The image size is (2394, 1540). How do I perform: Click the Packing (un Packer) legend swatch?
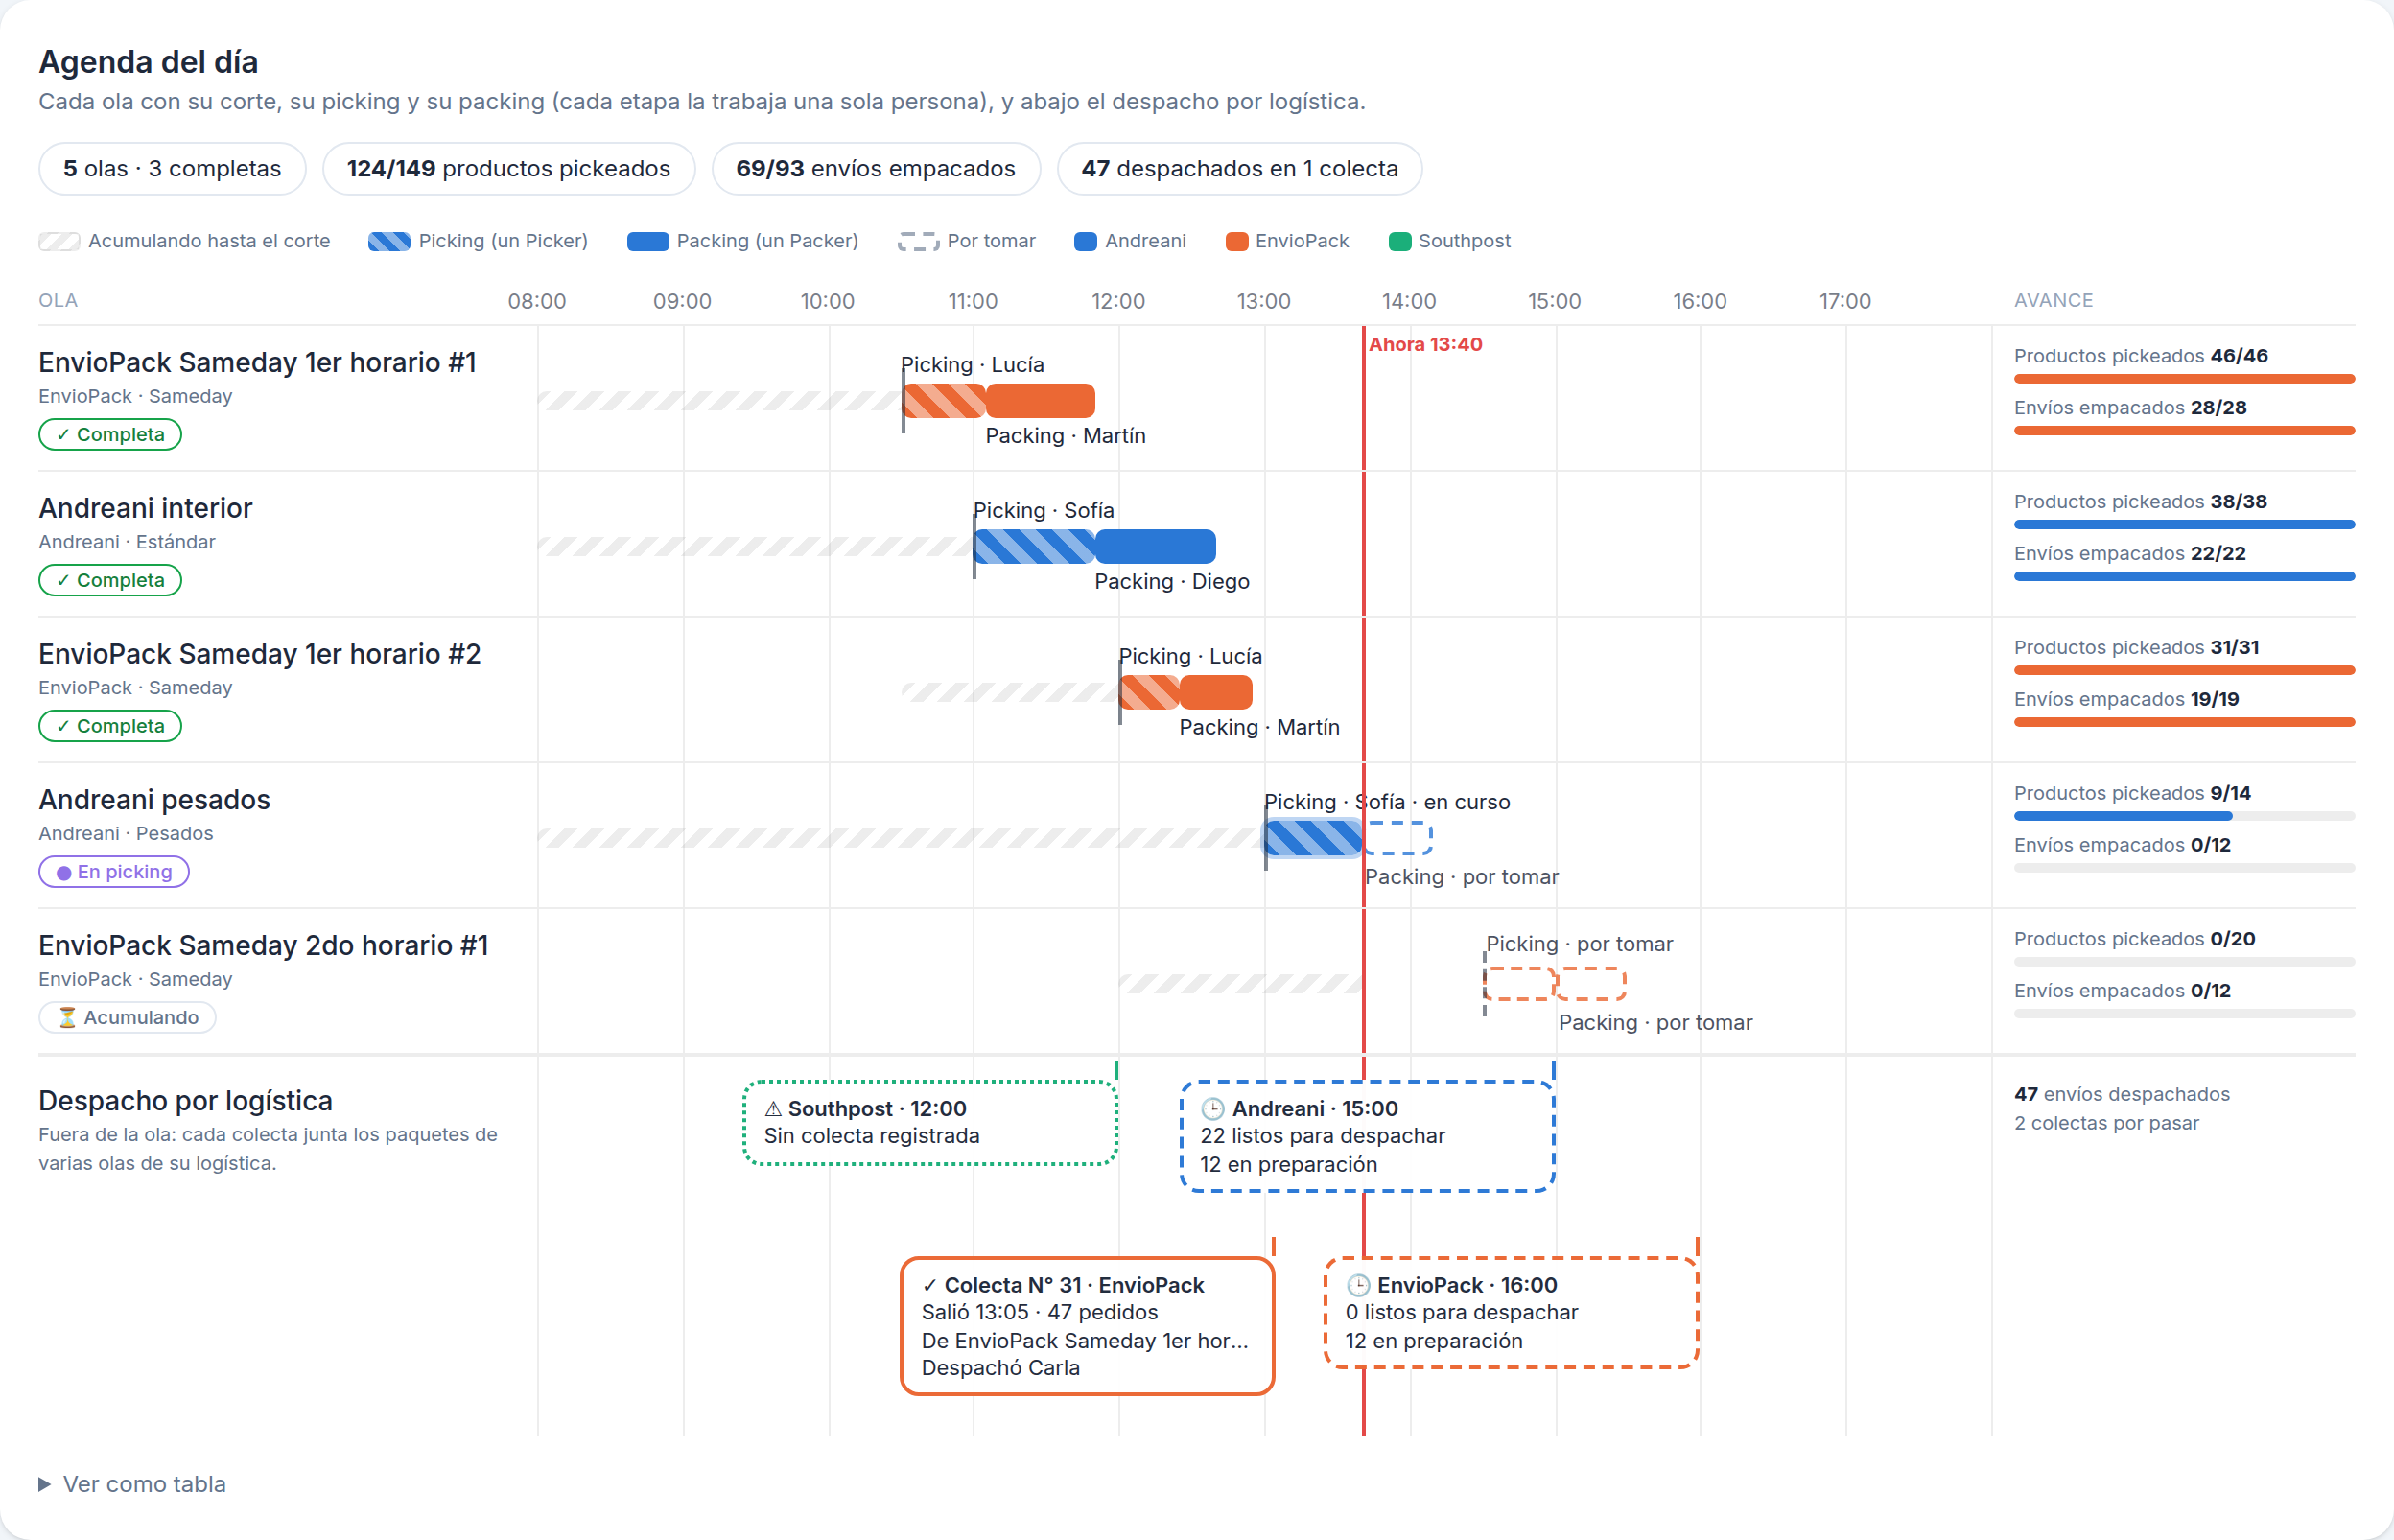tap(648, 241)
